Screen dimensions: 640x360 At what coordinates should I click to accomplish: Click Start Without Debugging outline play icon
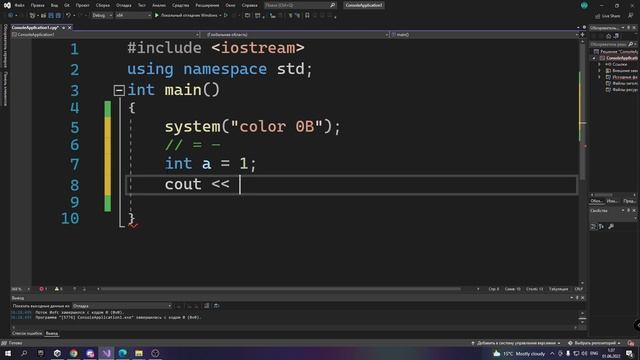tap(226, 16)
